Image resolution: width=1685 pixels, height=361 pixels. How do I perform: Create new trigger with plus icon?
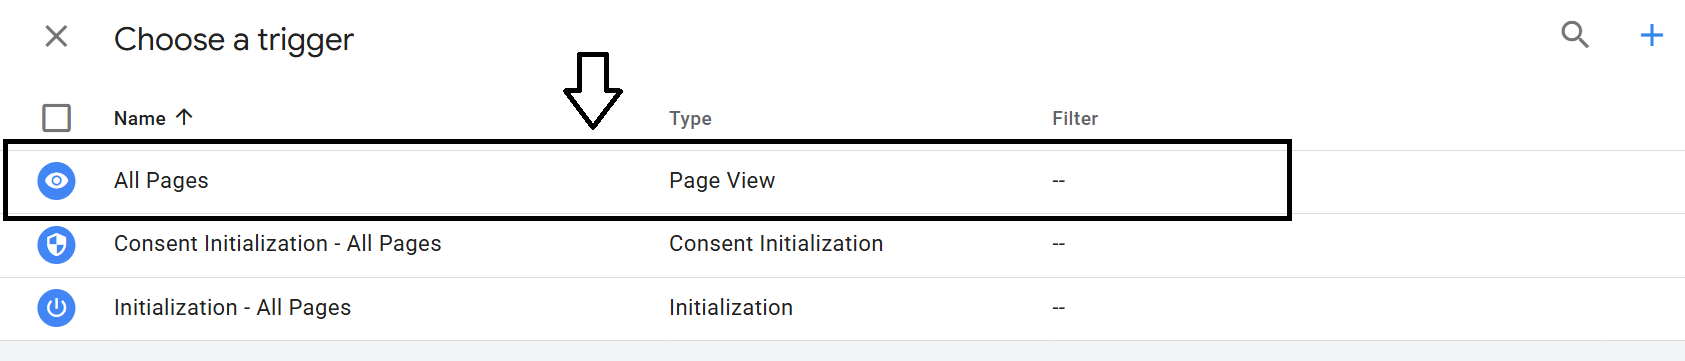click(1652, 36)
